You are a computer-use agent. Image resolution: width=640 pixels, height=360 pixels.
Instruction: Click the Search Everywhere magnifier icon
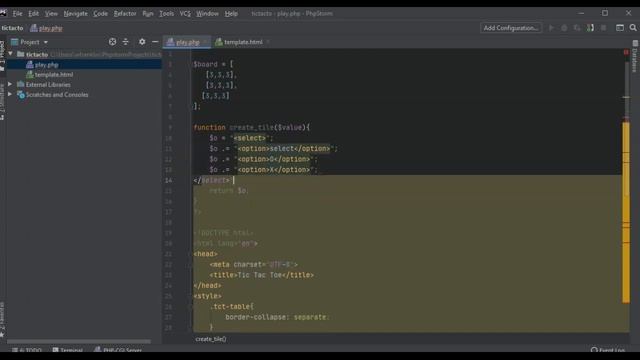pyautogui.click(x=633, y=28)
